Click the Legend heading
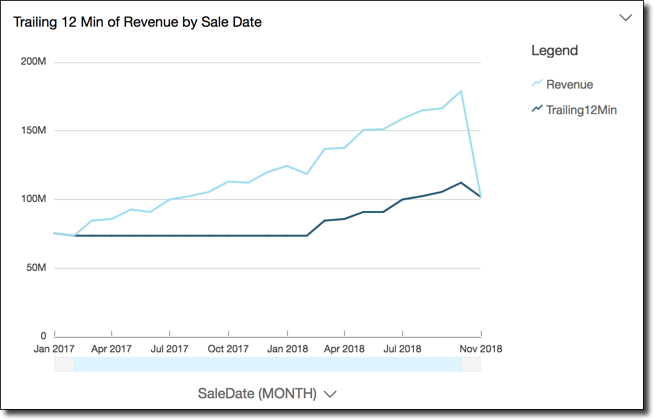654x420 pixels. point(554,50)
